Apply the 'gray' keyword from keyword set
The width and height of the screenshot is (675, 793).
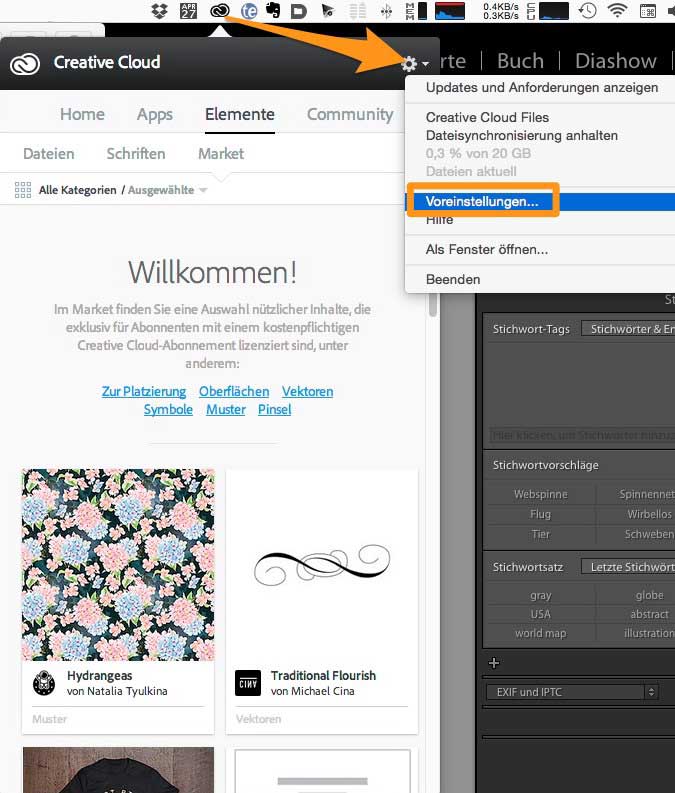tap(541, 595)
